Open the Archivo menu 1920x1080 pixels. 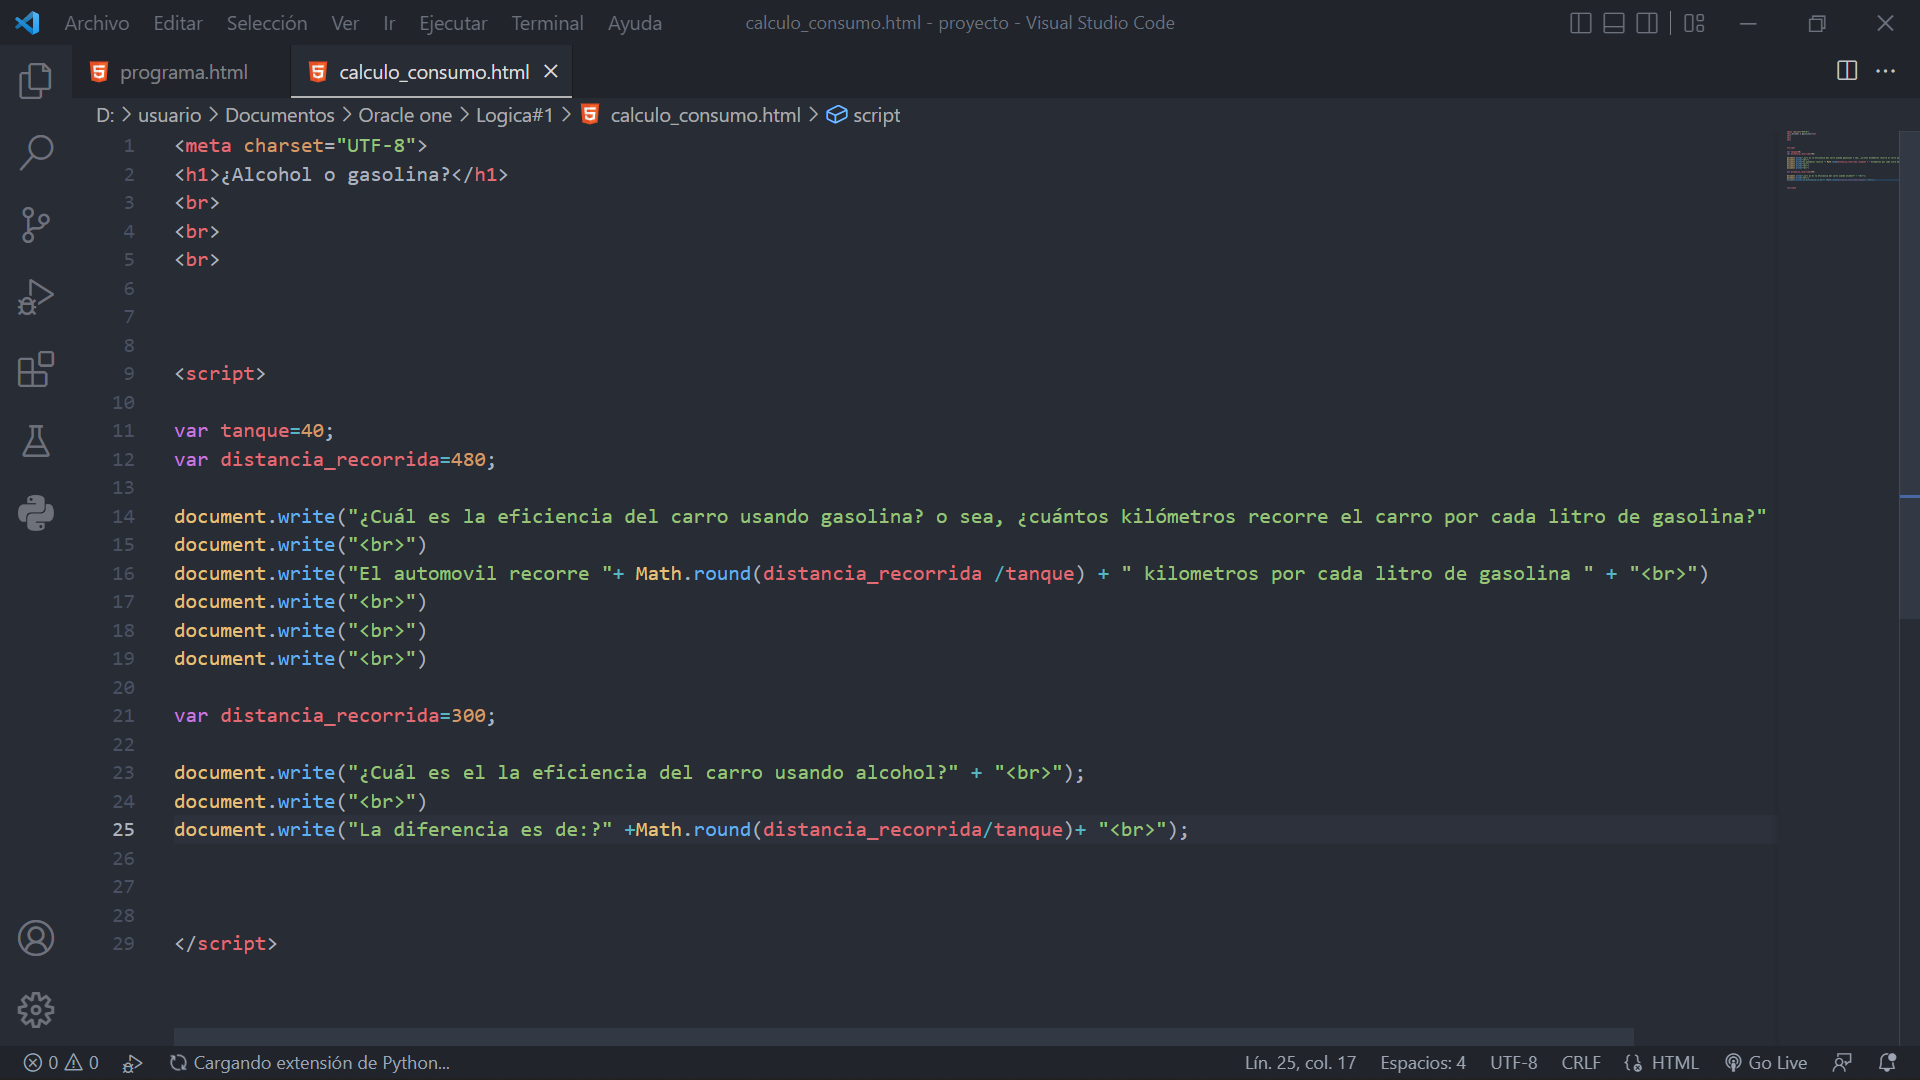(97, 23)
